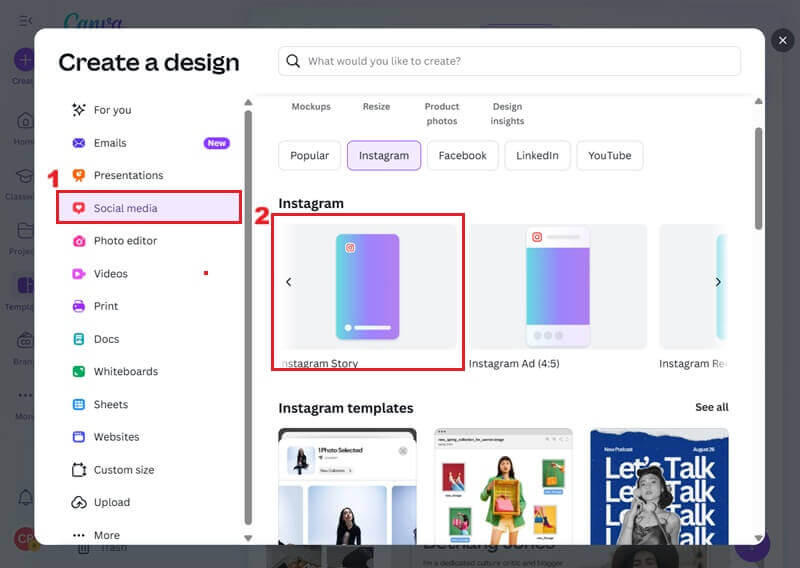Click the sidebar scroll up arrow
This screenshot has width=800, height=568.
tap(248, 103)
